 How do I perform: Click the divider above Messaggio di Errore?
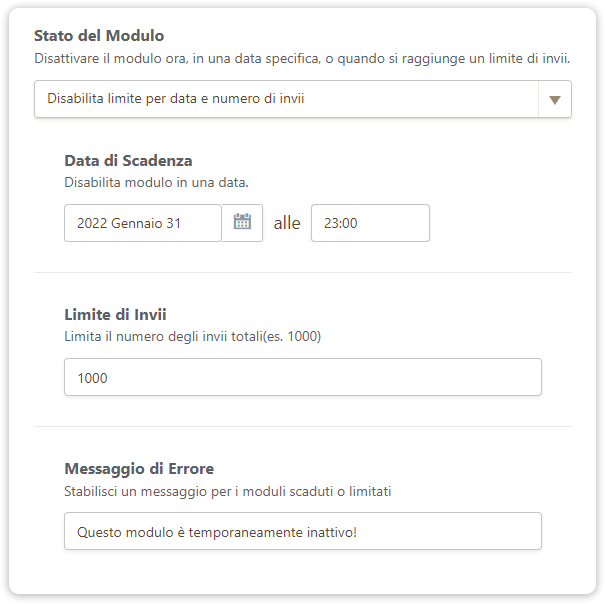click(302, 426)
